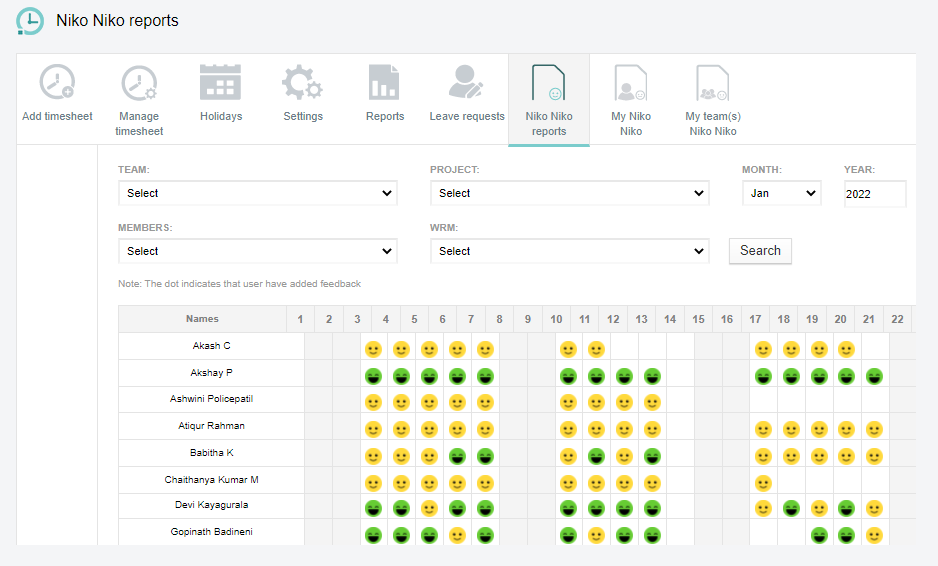Open the Project dropdown

[x=569, y=193]
